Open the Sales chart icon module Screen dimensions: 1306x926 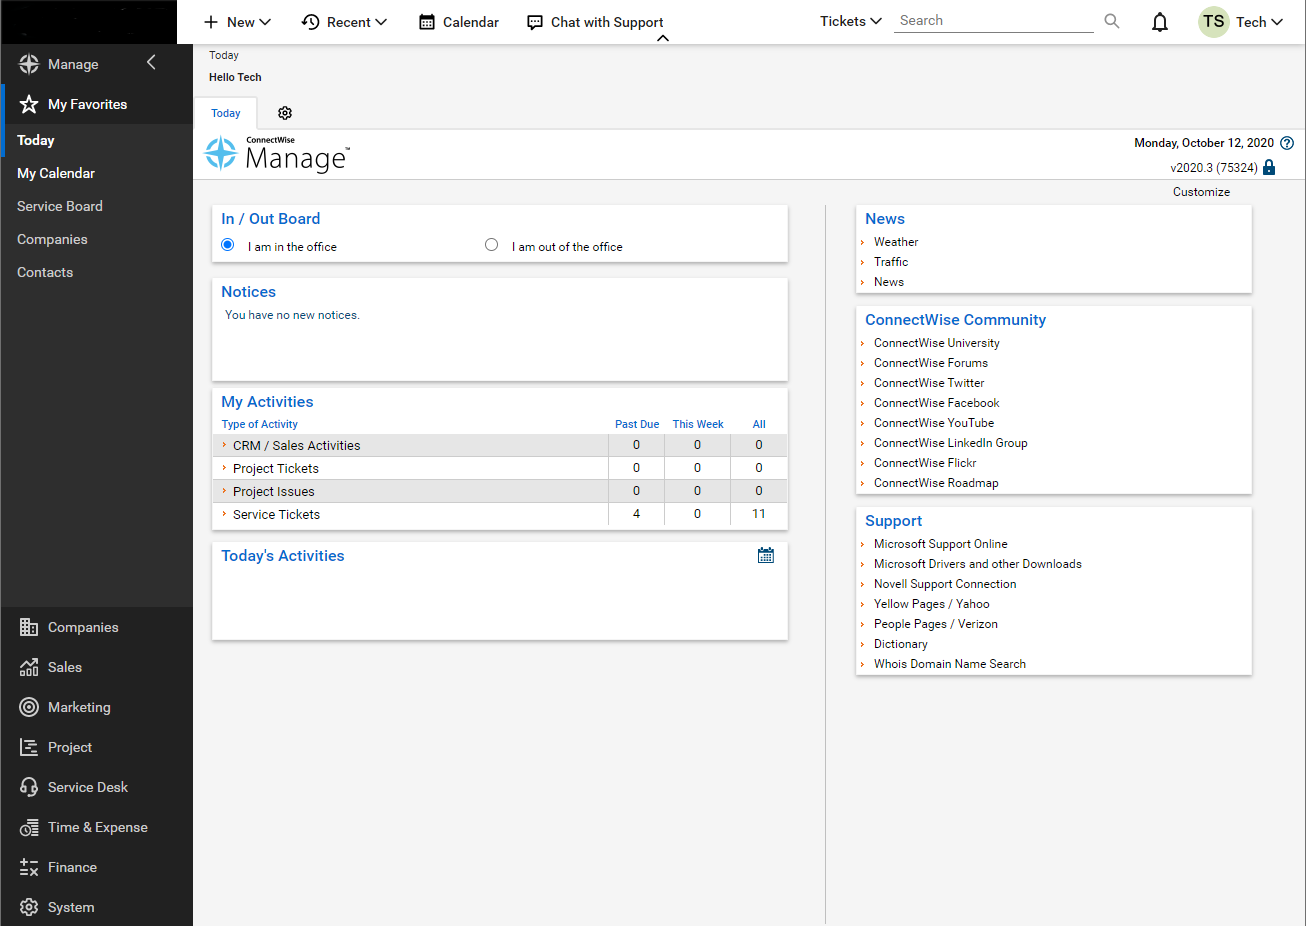point(29,667)
